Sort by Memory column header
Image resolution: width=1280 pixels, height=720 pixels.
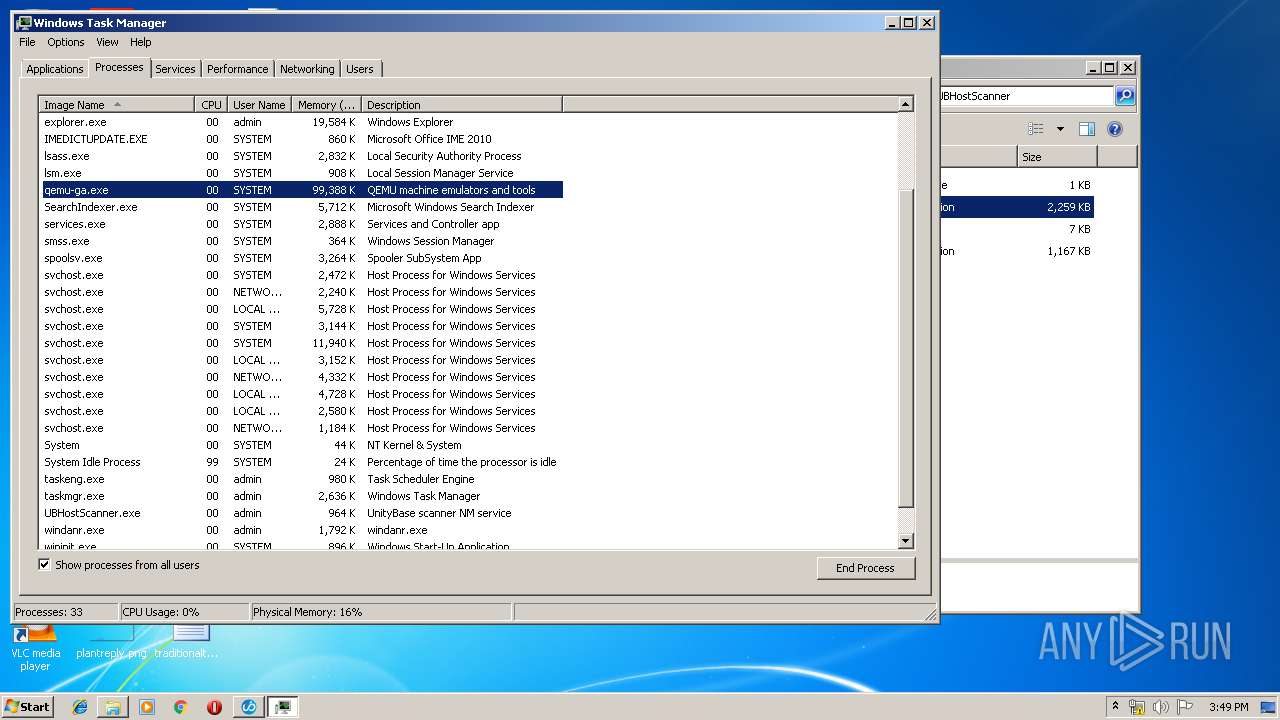(326, 104)
